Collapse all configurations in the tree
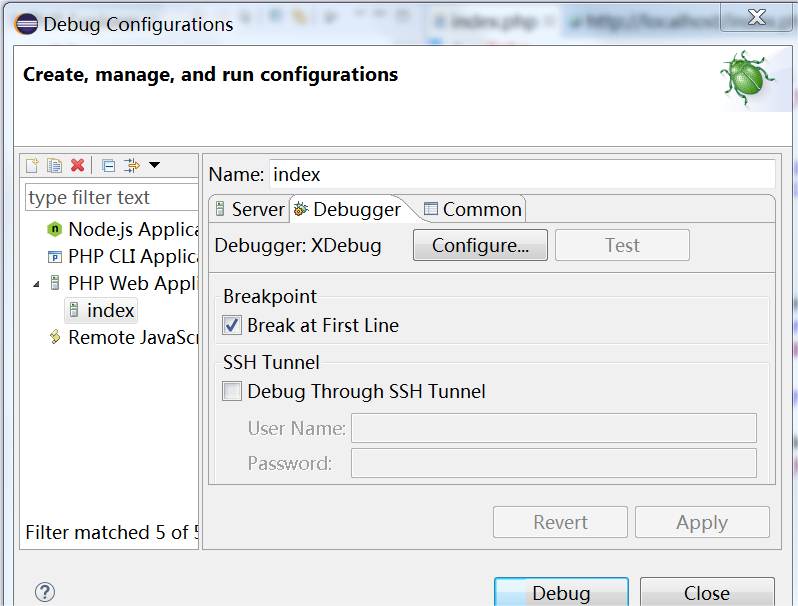 coord(109,165)
